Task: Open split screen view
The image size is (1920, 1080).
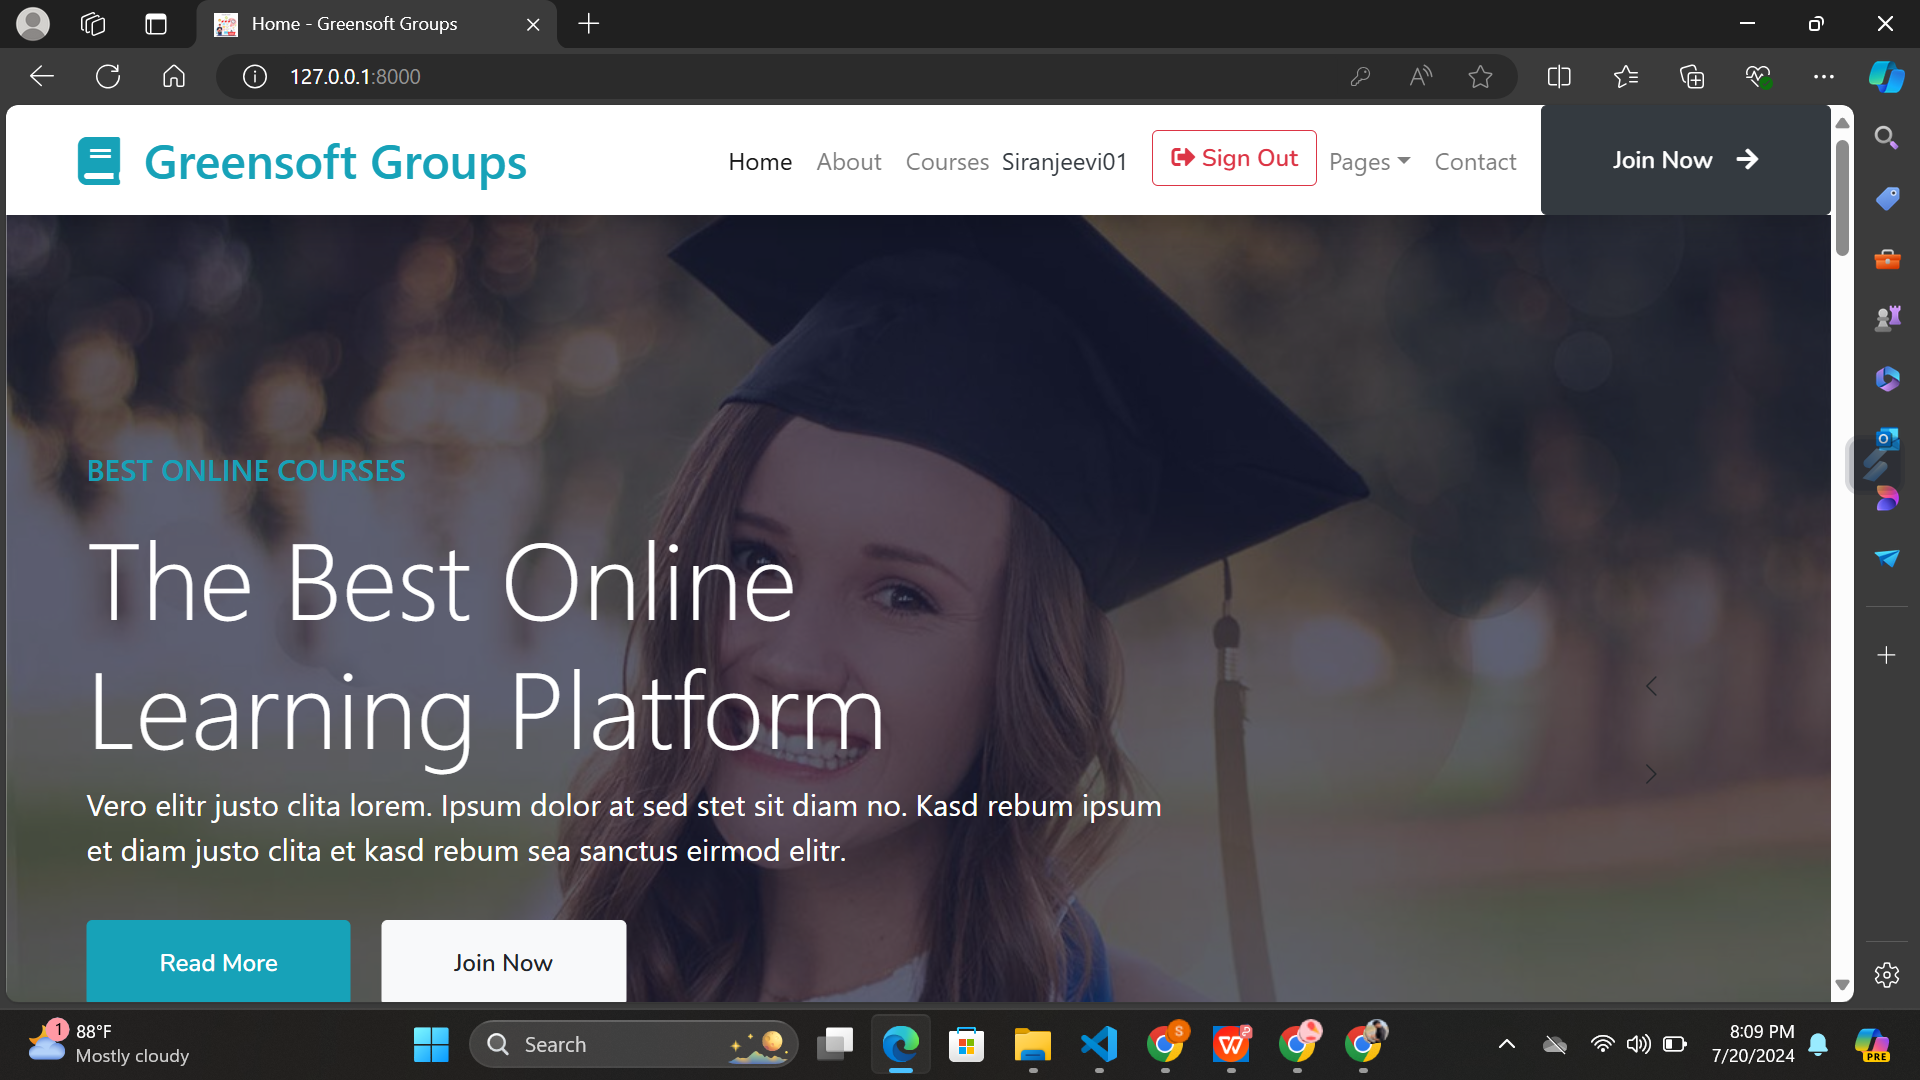Action: coord(1559,76)
